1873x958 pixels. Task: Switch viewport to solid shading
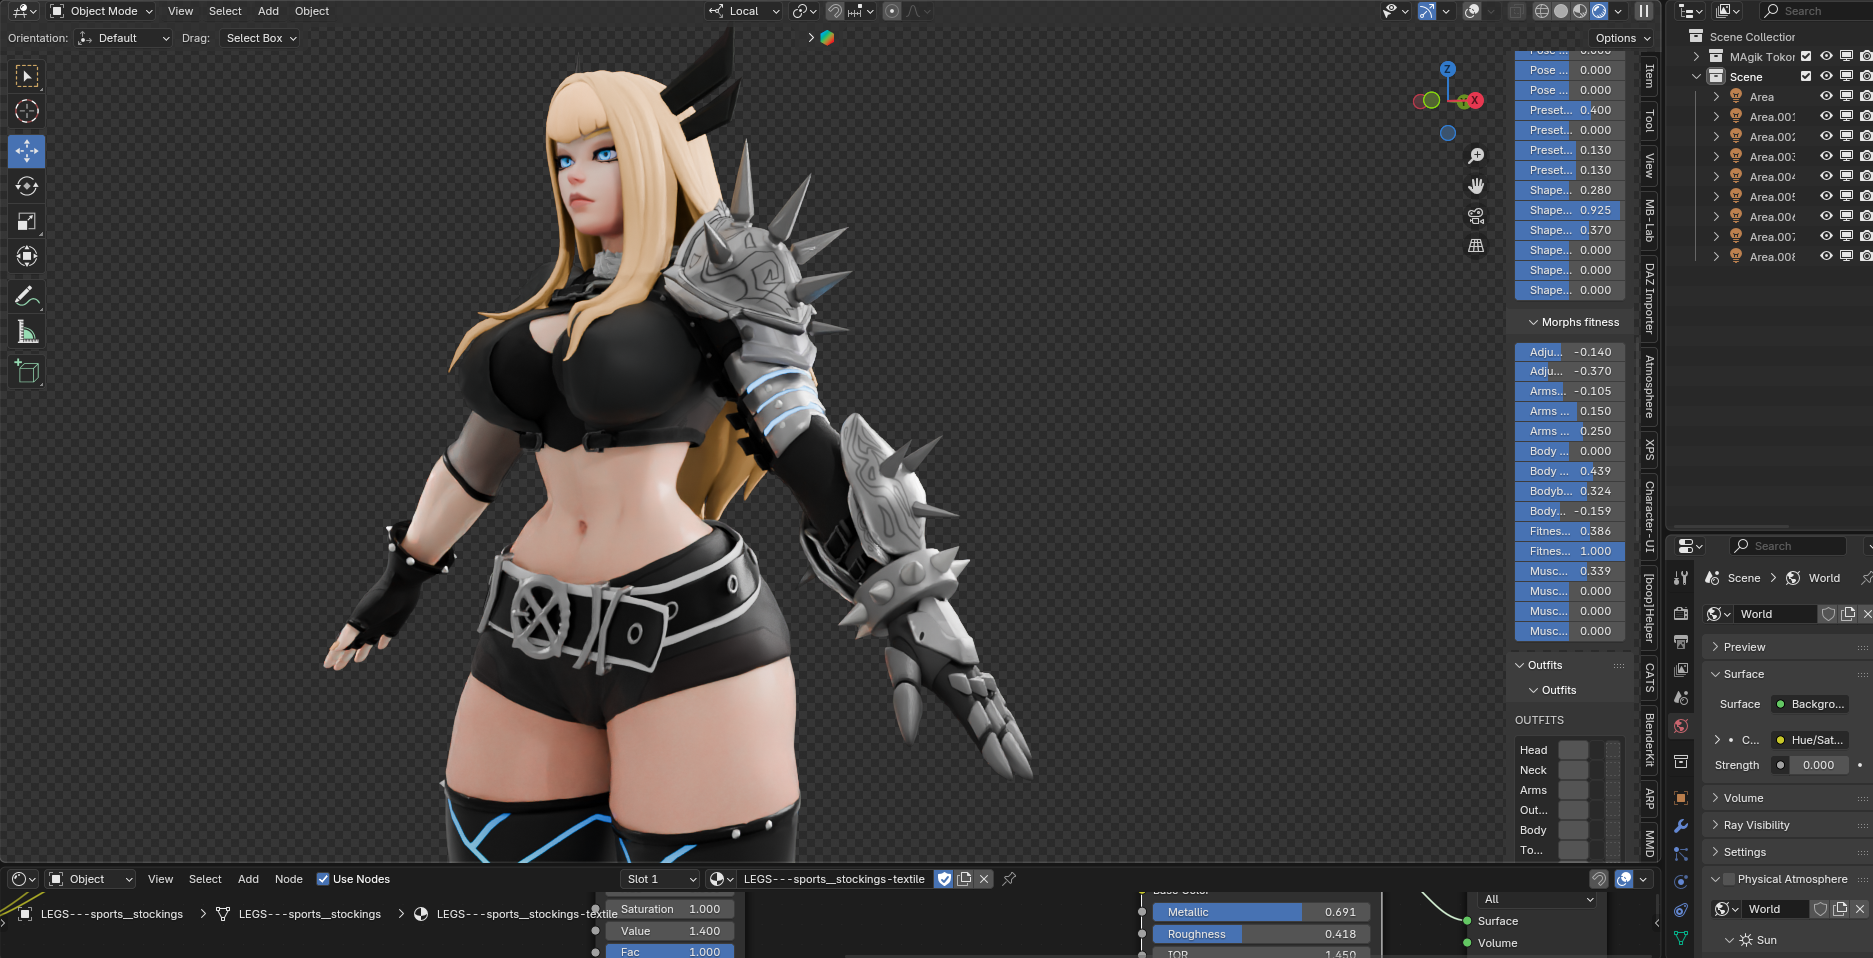[1561, 11]
